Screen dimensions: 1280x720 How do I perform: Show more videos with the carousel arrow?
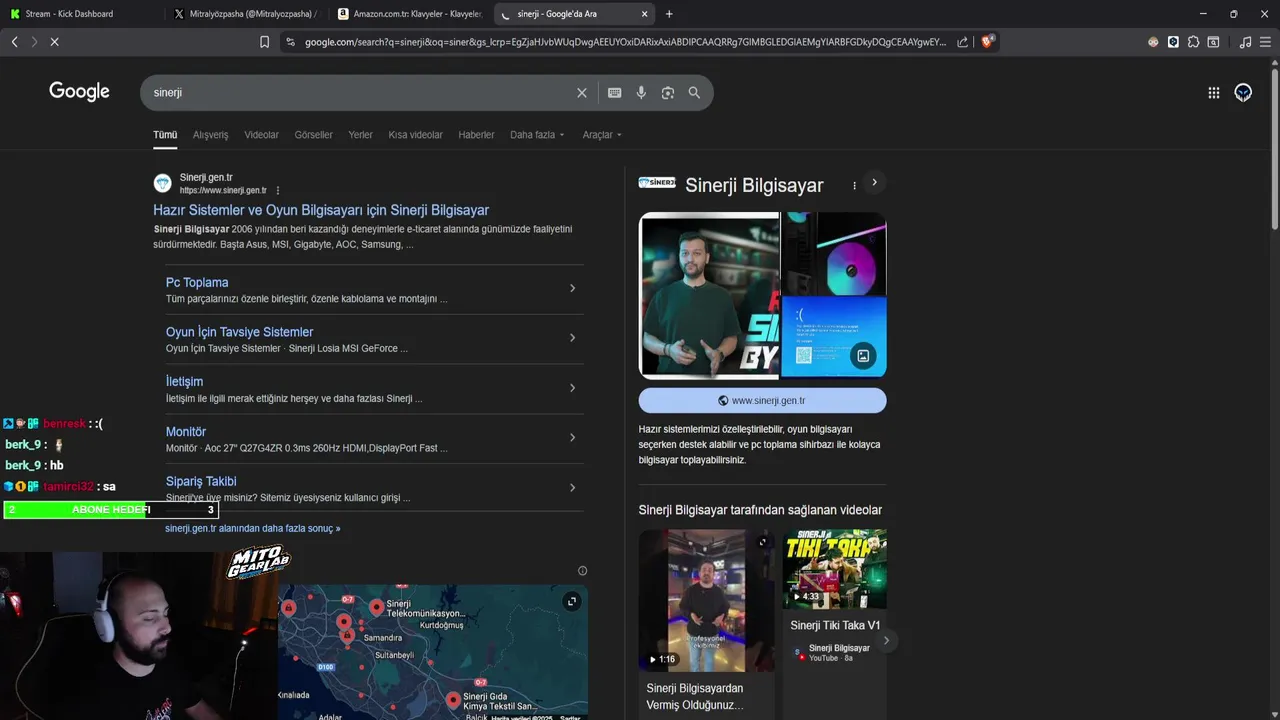pyautogui.click(x=885, y=640)
